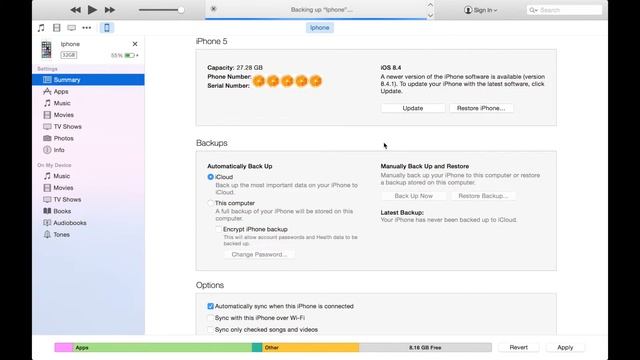This screenshot has width=640, height=360.
Task: Click the Iphone tab at top center
Action: [x=320, y=27]
